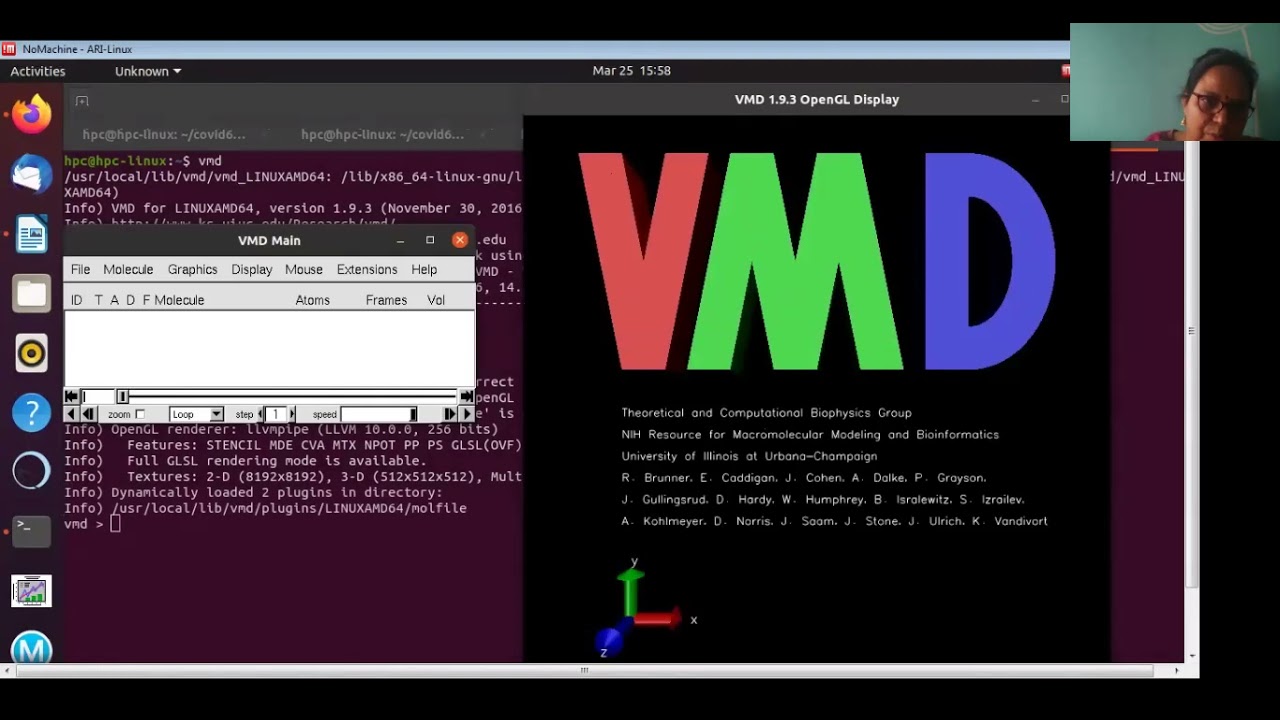This screenshot has height=720, width=1280.
Task: Click the Mar 25 15:58 clock
Action: click(631, 71)
